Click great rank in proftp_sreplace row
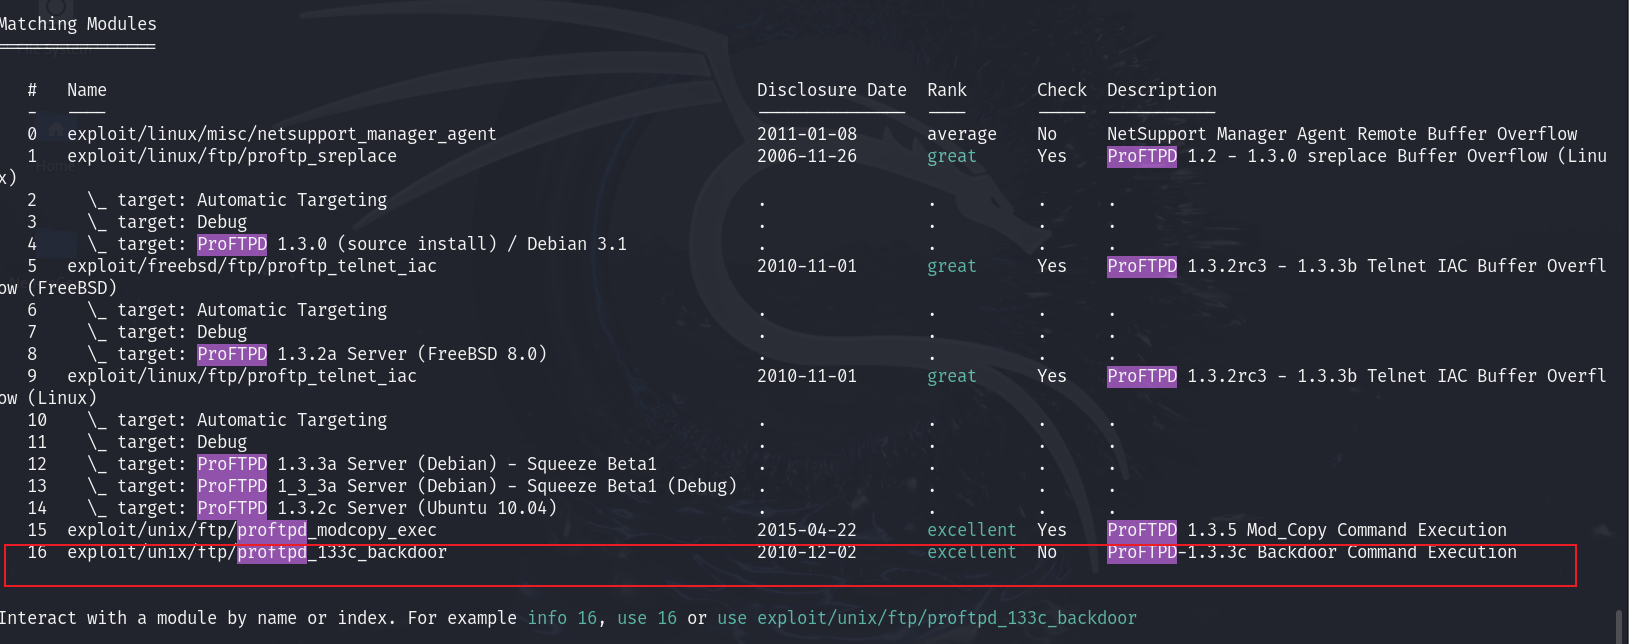The image size is (1629, 644). (x=952, y=156)
